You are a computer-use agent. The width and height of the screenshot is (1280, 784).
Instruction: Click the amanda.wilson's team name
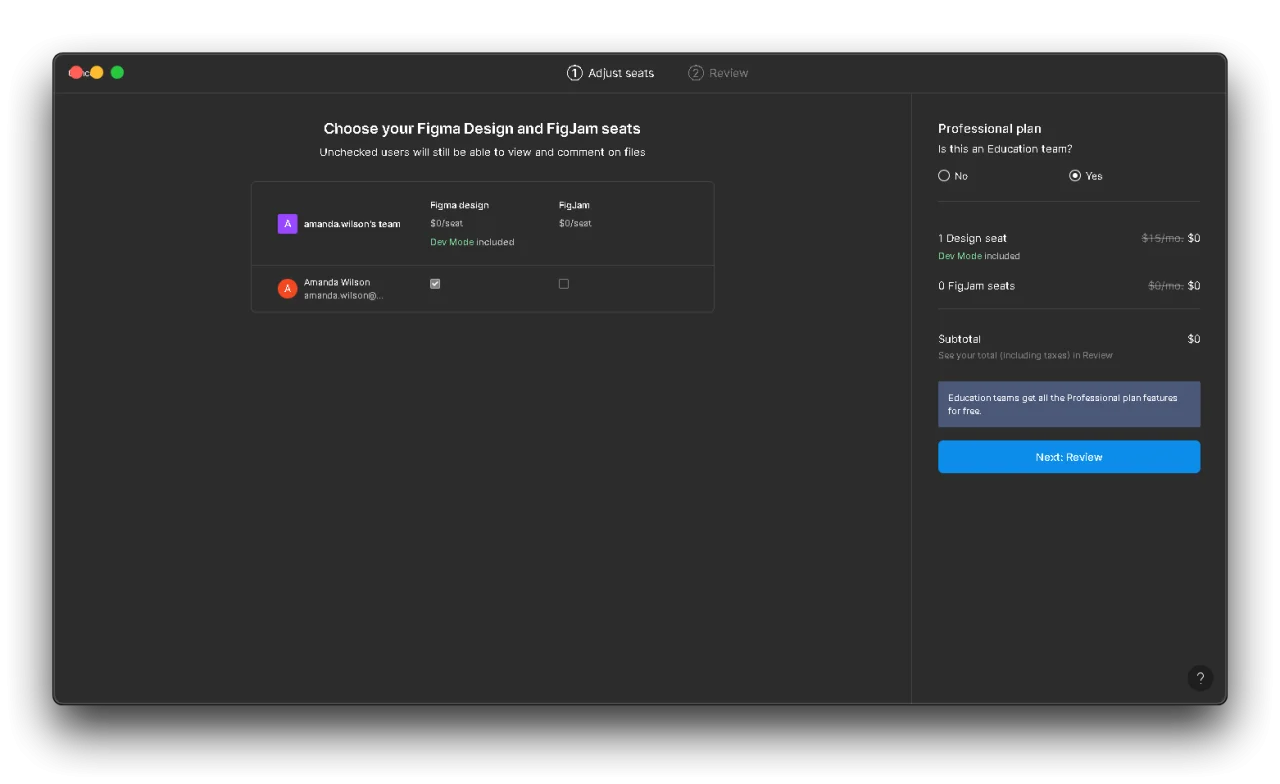pos(352,224)
